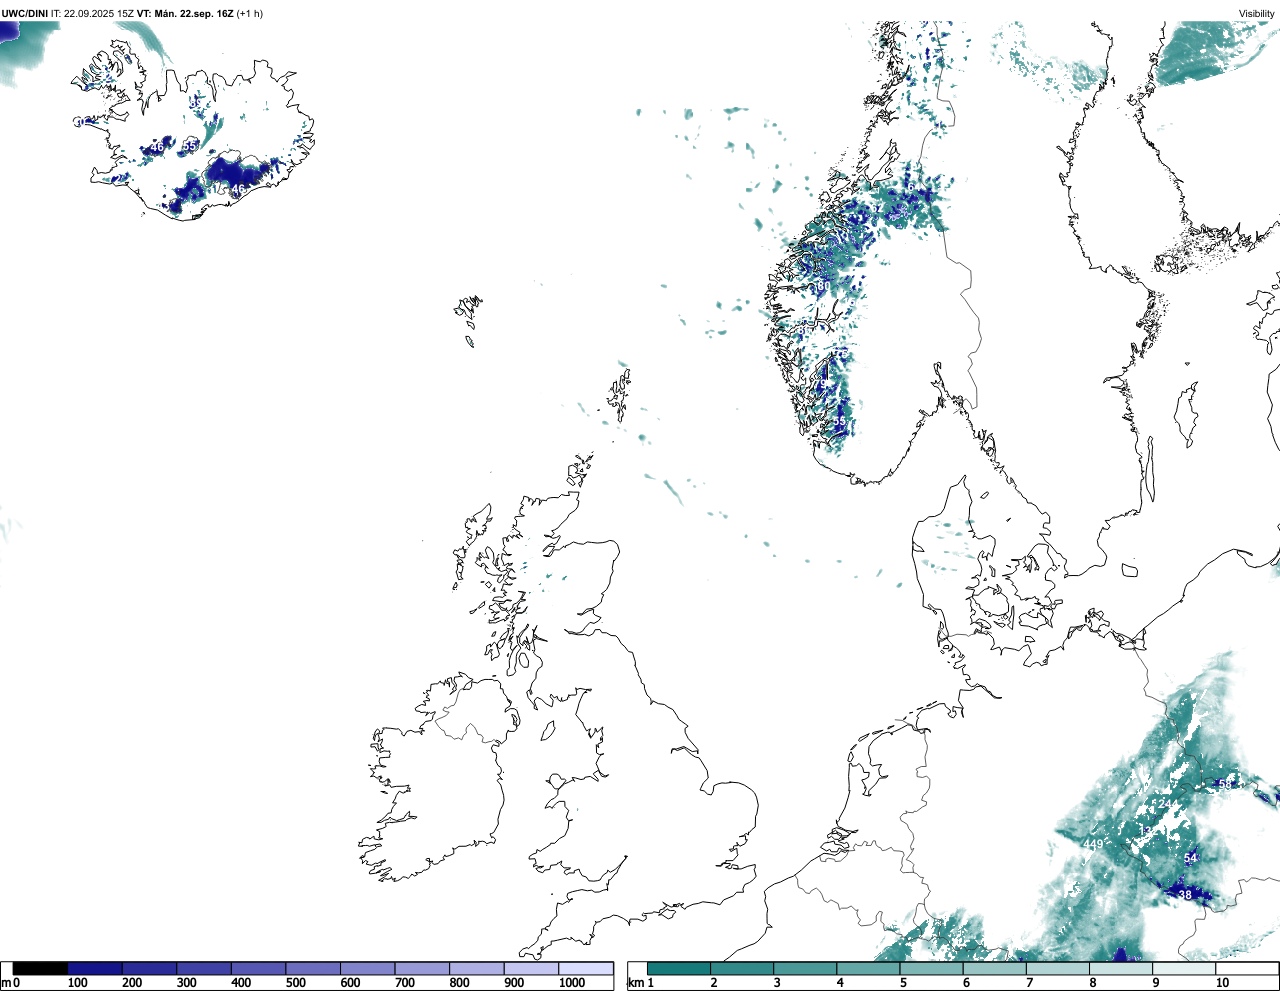The height and width of the screenshot is (991, 1280).
Task: Click the '449' visibility value on the map
Action: pyautogui.click(x=1093, y=845)
